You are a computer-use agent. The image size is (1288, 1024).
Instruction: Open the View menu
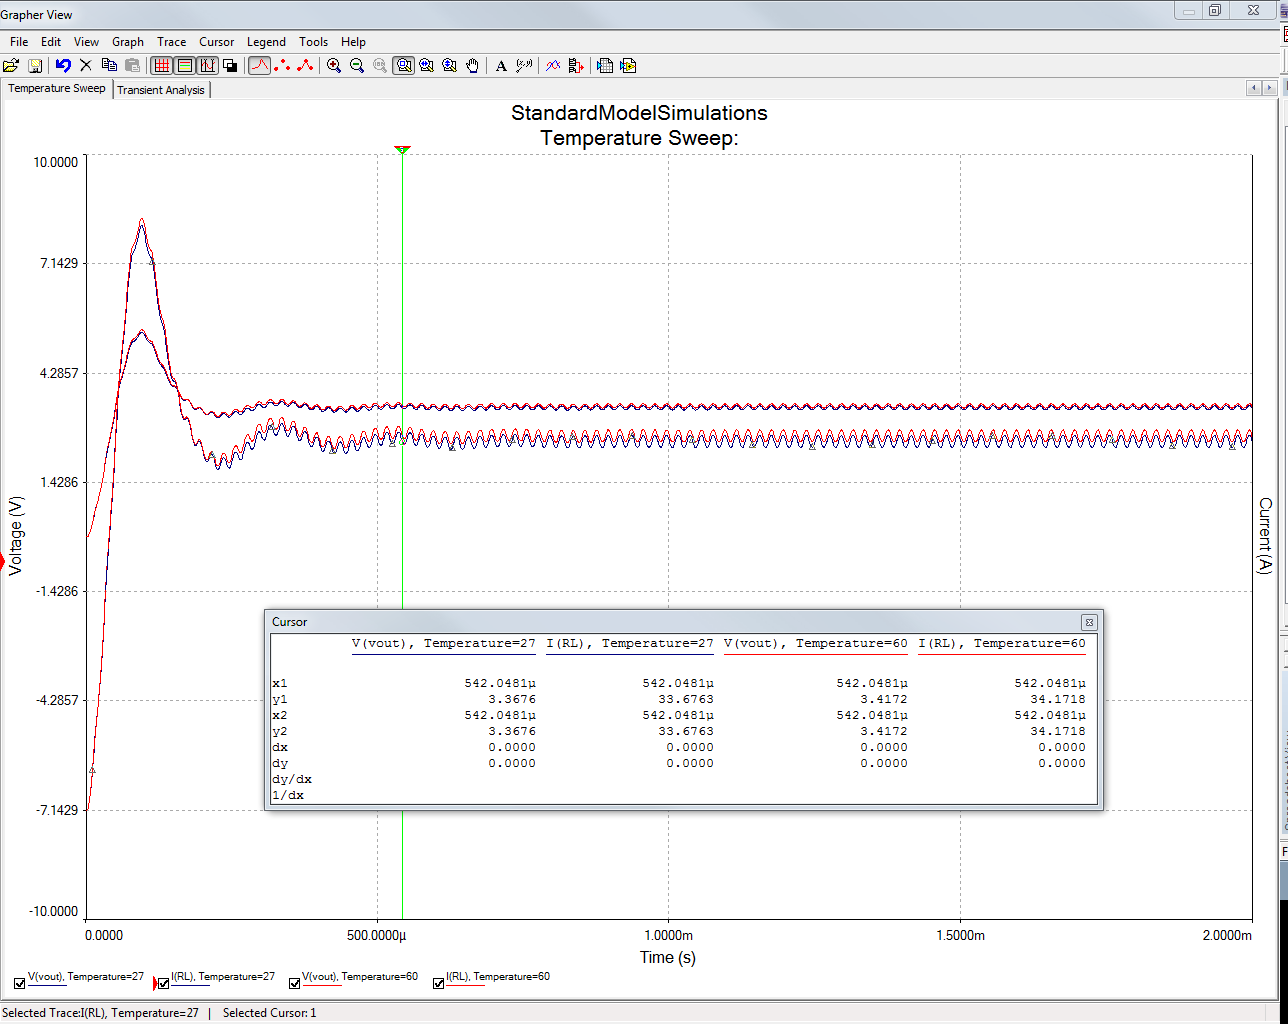pyautogui.click(x=87, y=42)
